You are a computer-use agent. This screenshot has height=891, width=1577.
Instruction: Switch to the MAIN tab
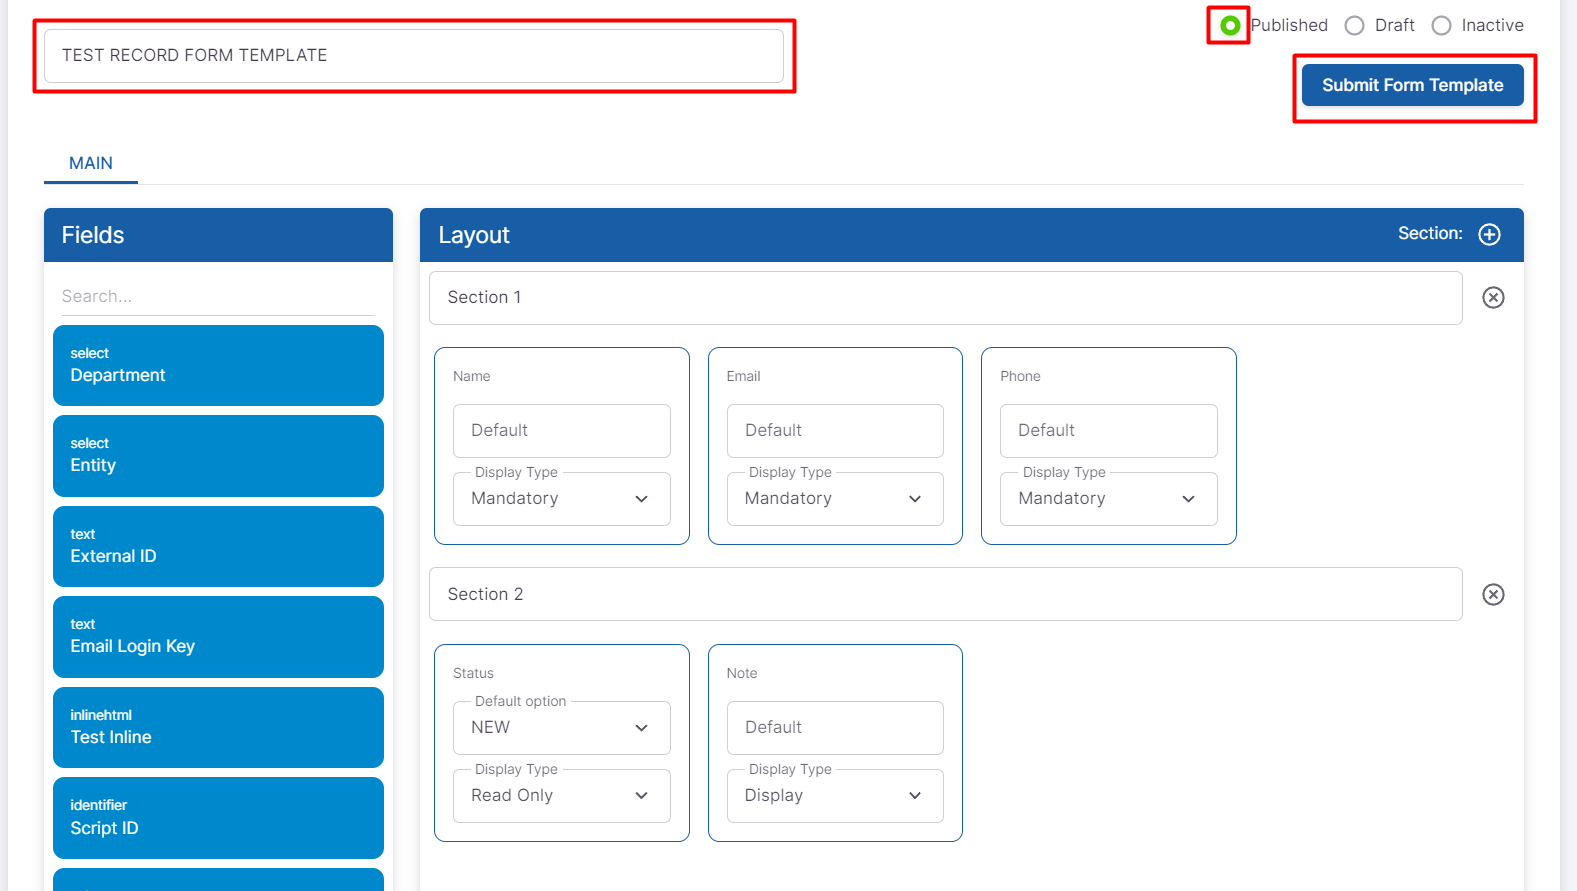pos(91,163)
